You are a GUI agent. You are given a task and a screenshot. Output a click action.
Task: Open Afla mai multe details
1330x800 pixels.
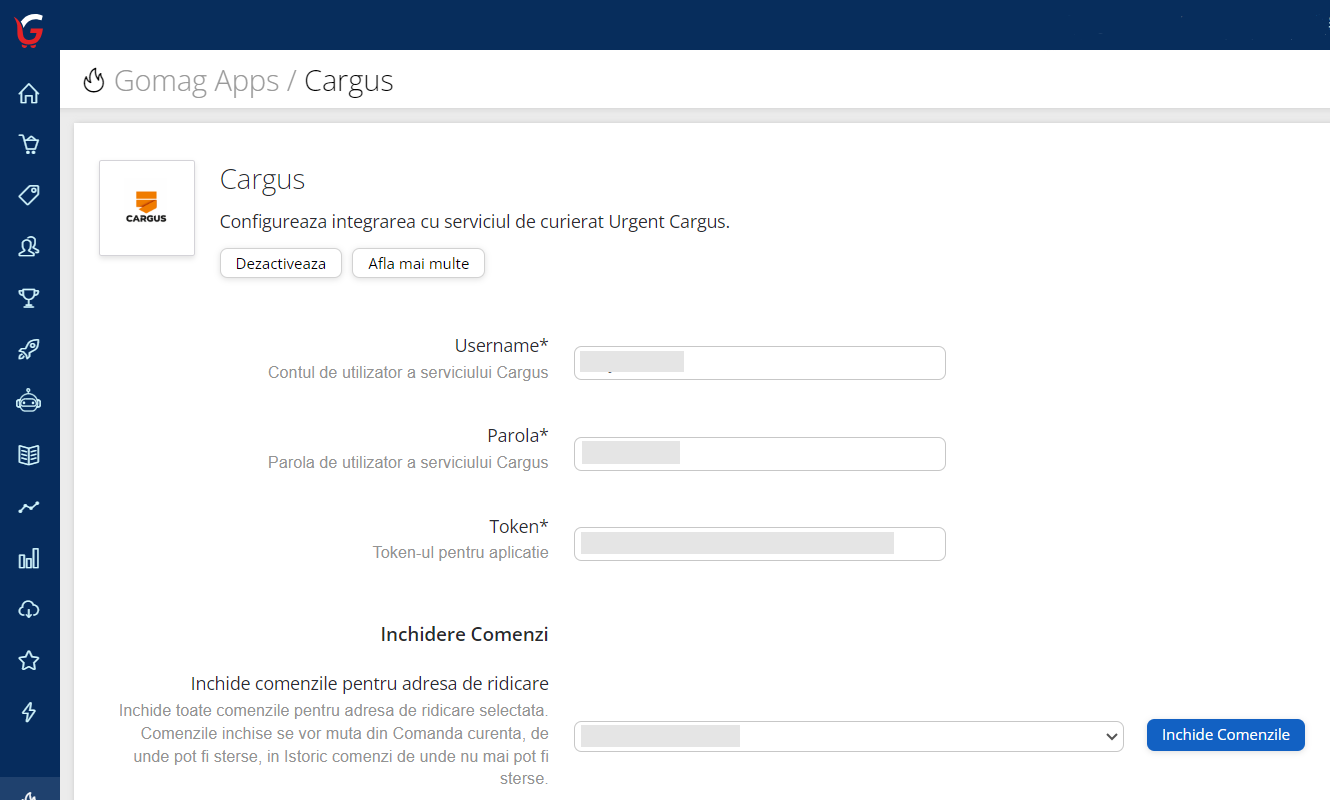click(x=418, y=263)
